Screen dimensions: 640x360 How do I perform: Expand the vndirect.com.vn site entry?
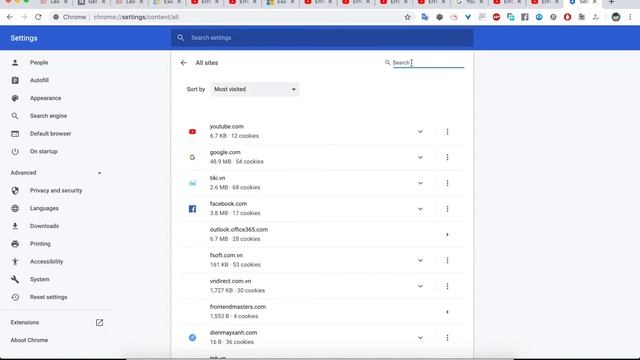(420, 286)
